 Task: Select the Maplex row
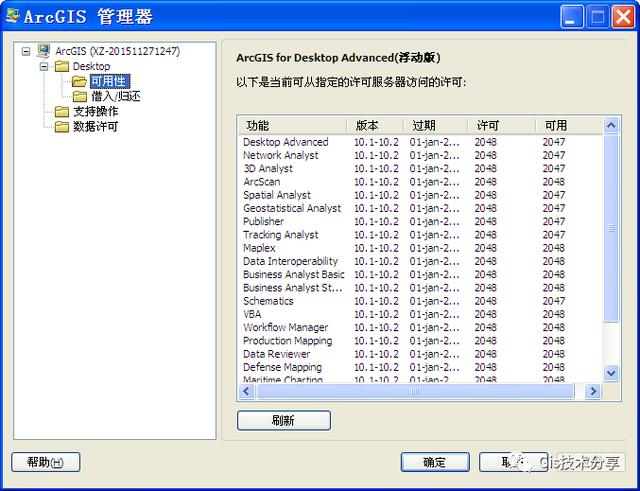pyautogui.click(x=420, y=248)
